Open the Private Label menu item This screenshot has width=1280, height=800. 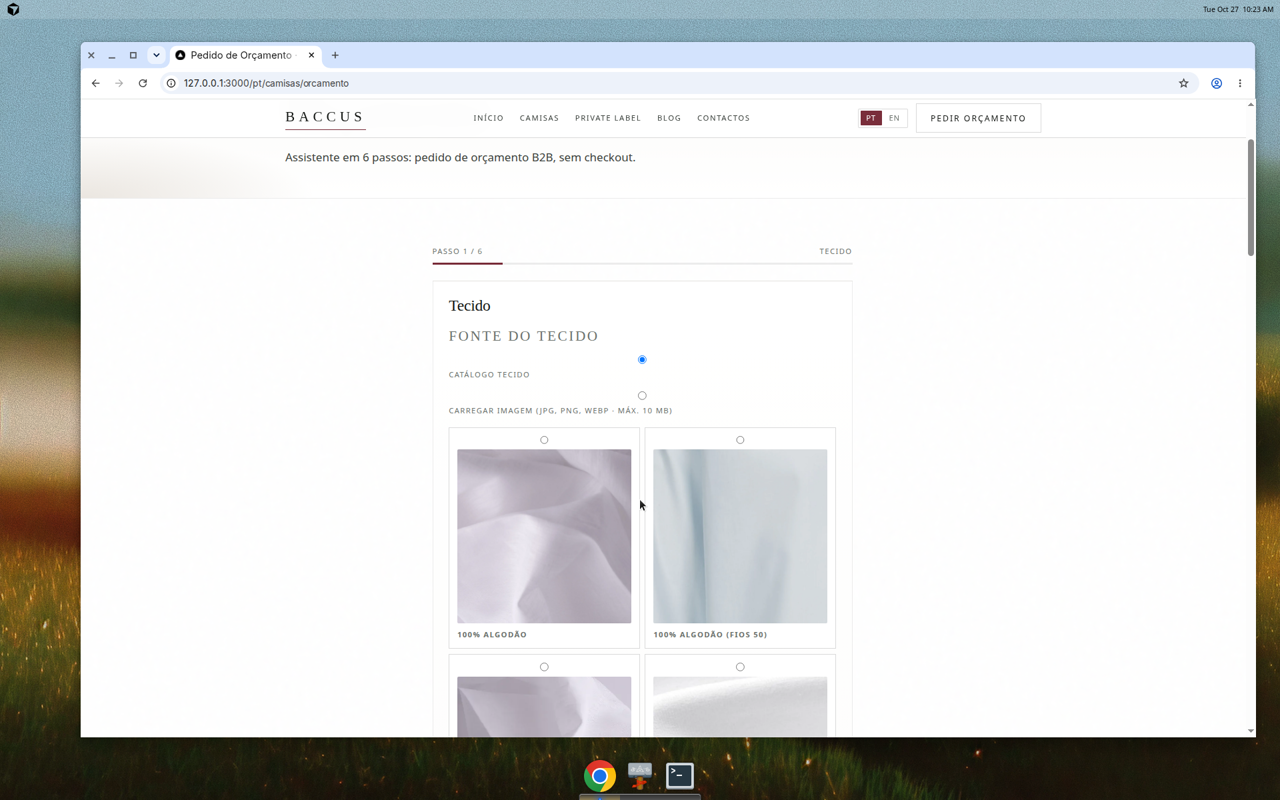pyautogui.click(x=608, y=118)
